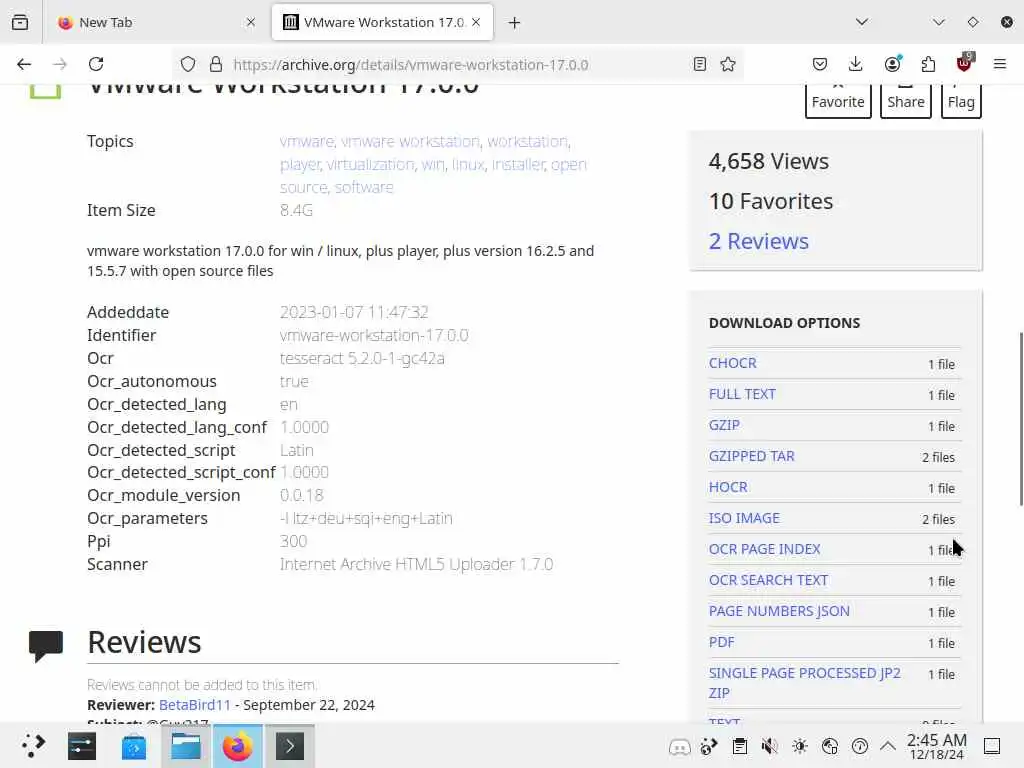The width and height of the screenshot is (1024, 768).
Task: Open Firefox View icon in tab bar
Action: 20,22
